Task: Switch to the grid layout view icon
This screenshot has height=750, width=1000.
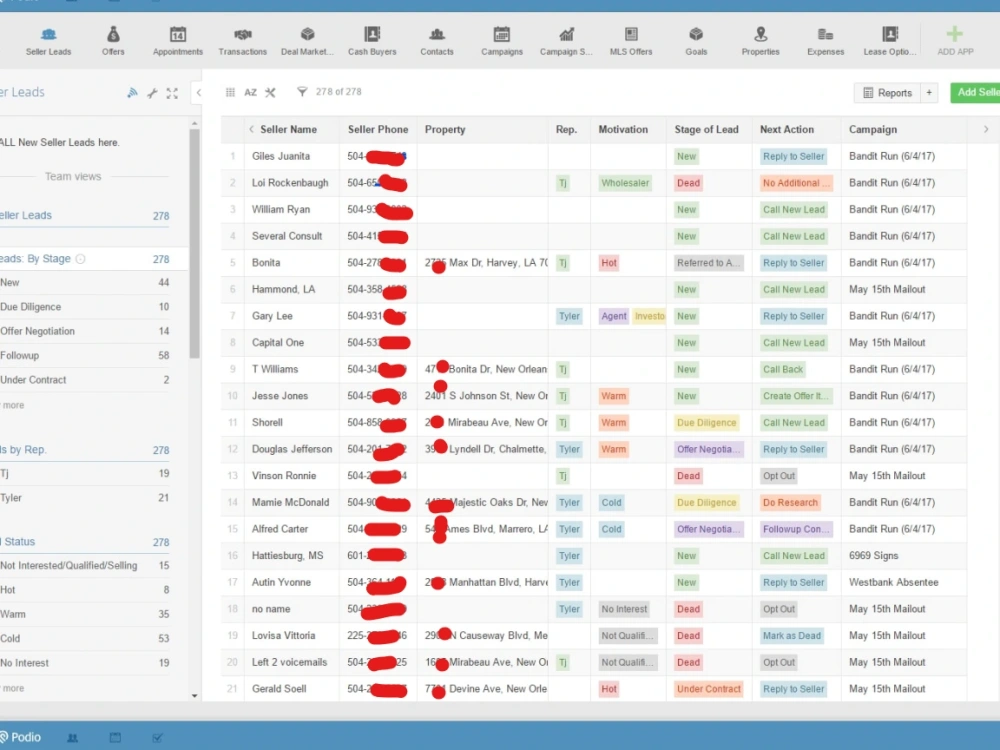Action: (x=230, y=92)
